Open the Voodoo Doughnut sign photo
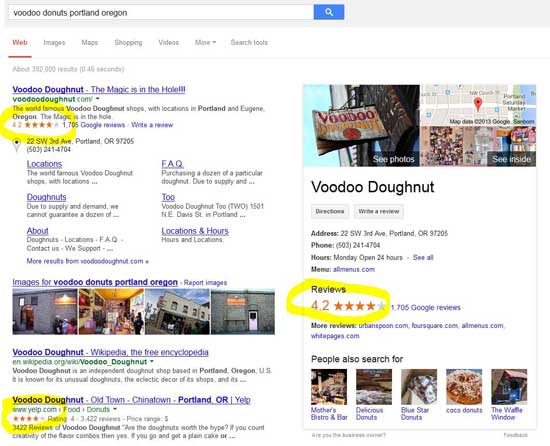Screen dimensions: 550x446 coord(362,126)
